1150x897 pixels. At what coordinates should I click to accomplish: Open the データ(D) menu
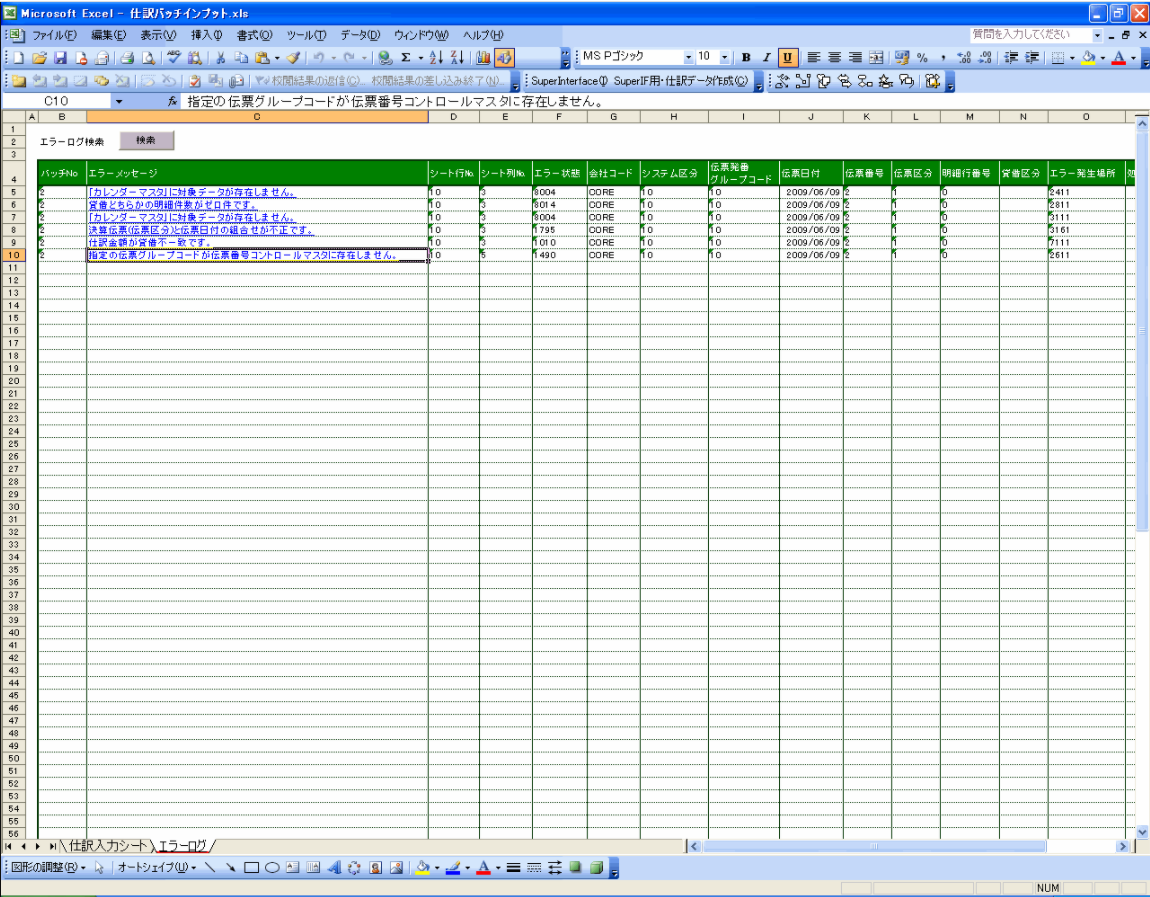coord(360,35)
